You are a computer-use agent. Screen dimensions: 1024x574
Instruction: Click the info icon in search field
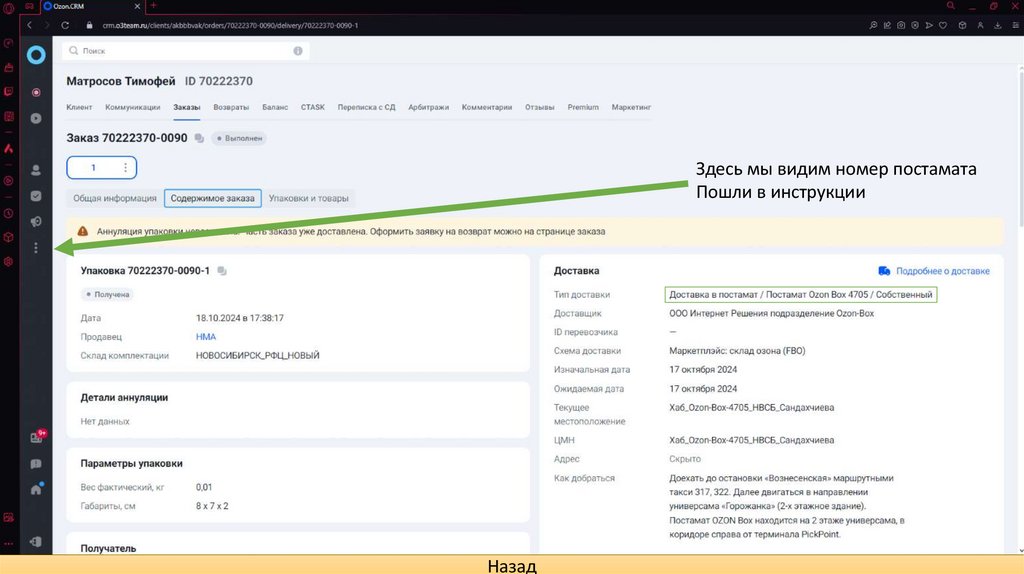(x=298, y=51)
